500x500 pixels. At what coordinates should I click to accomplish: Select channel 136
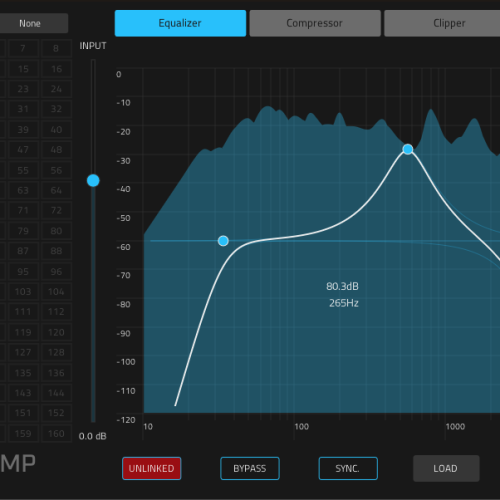[x=56, y=373]
